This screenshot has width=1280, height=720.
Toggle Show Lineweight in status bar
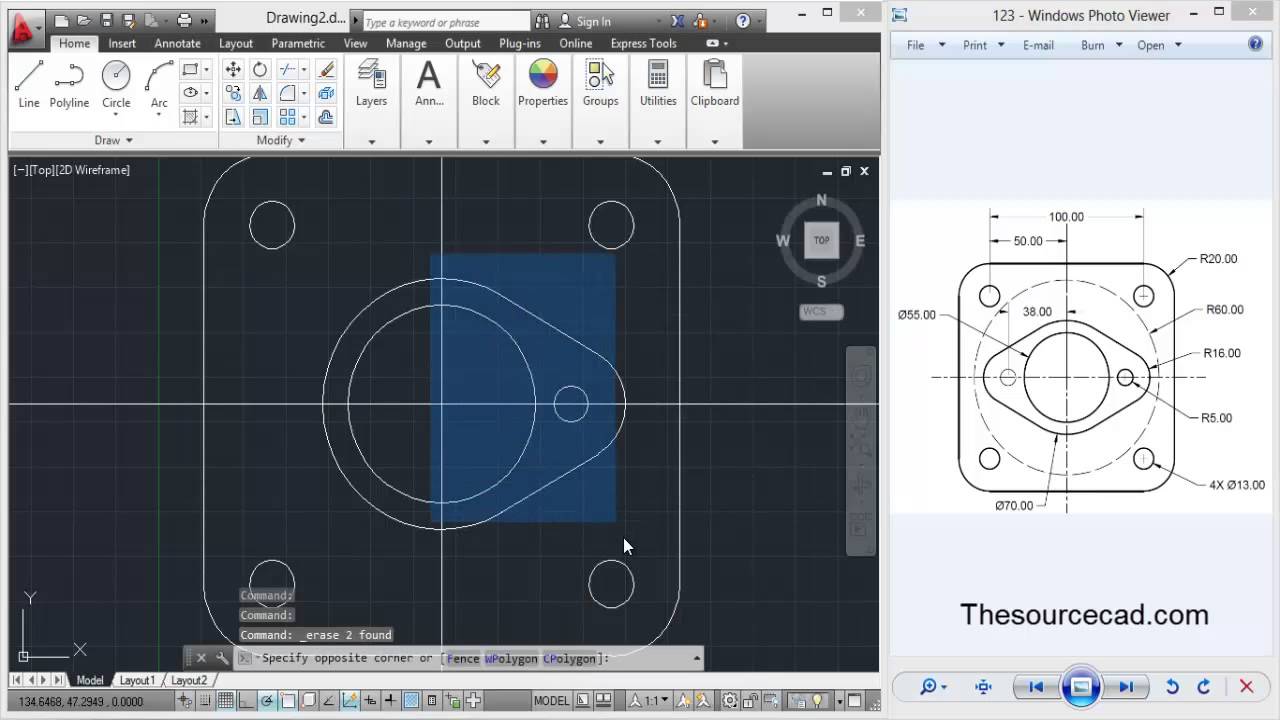(x=390, y=701)
